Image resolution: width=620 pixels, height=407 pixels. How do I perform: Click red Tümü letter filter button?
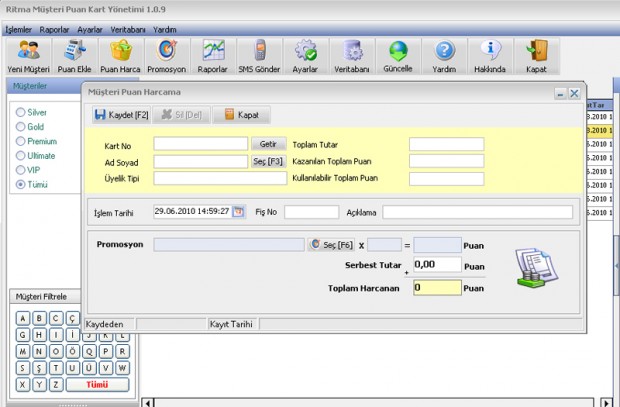[x=97, y=384]
